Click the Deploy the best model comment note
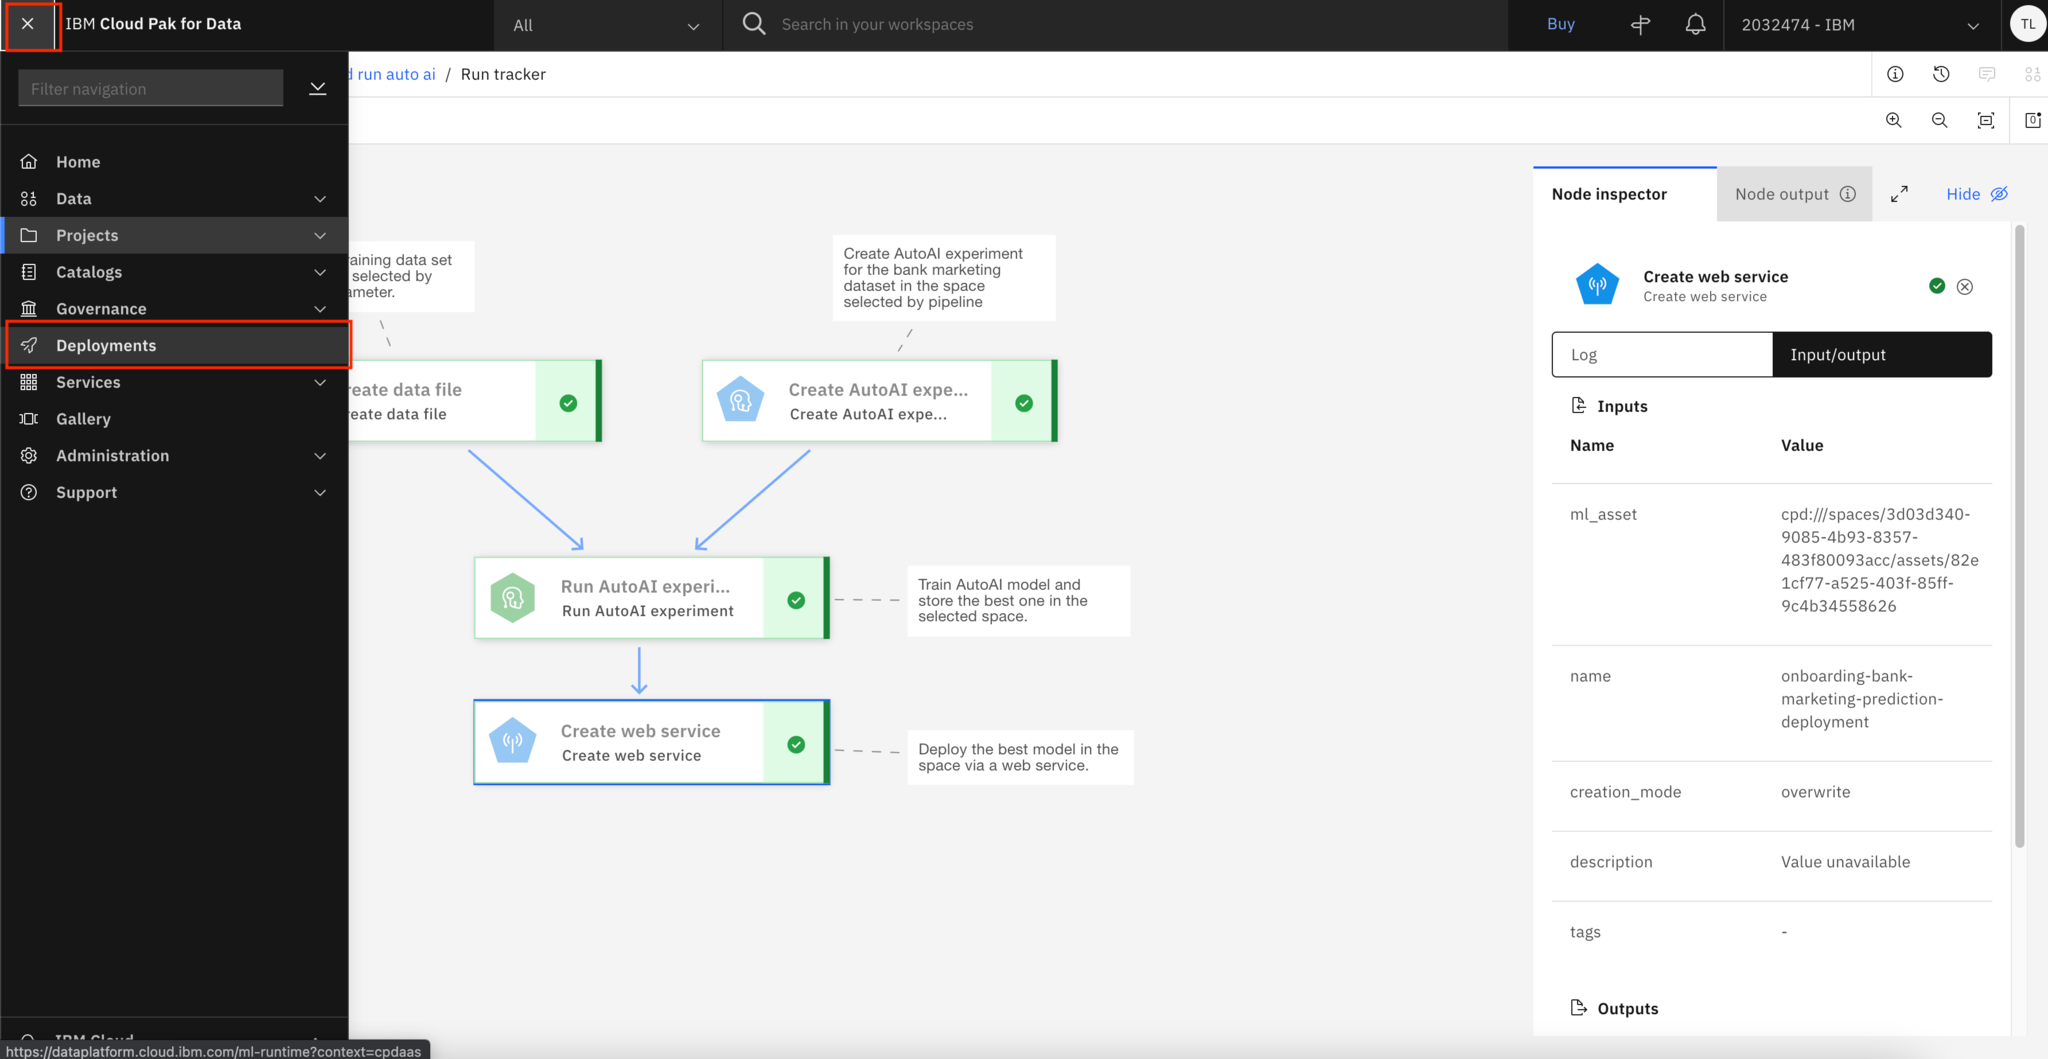The image size is (2048, 1059). click(1019, 757)
